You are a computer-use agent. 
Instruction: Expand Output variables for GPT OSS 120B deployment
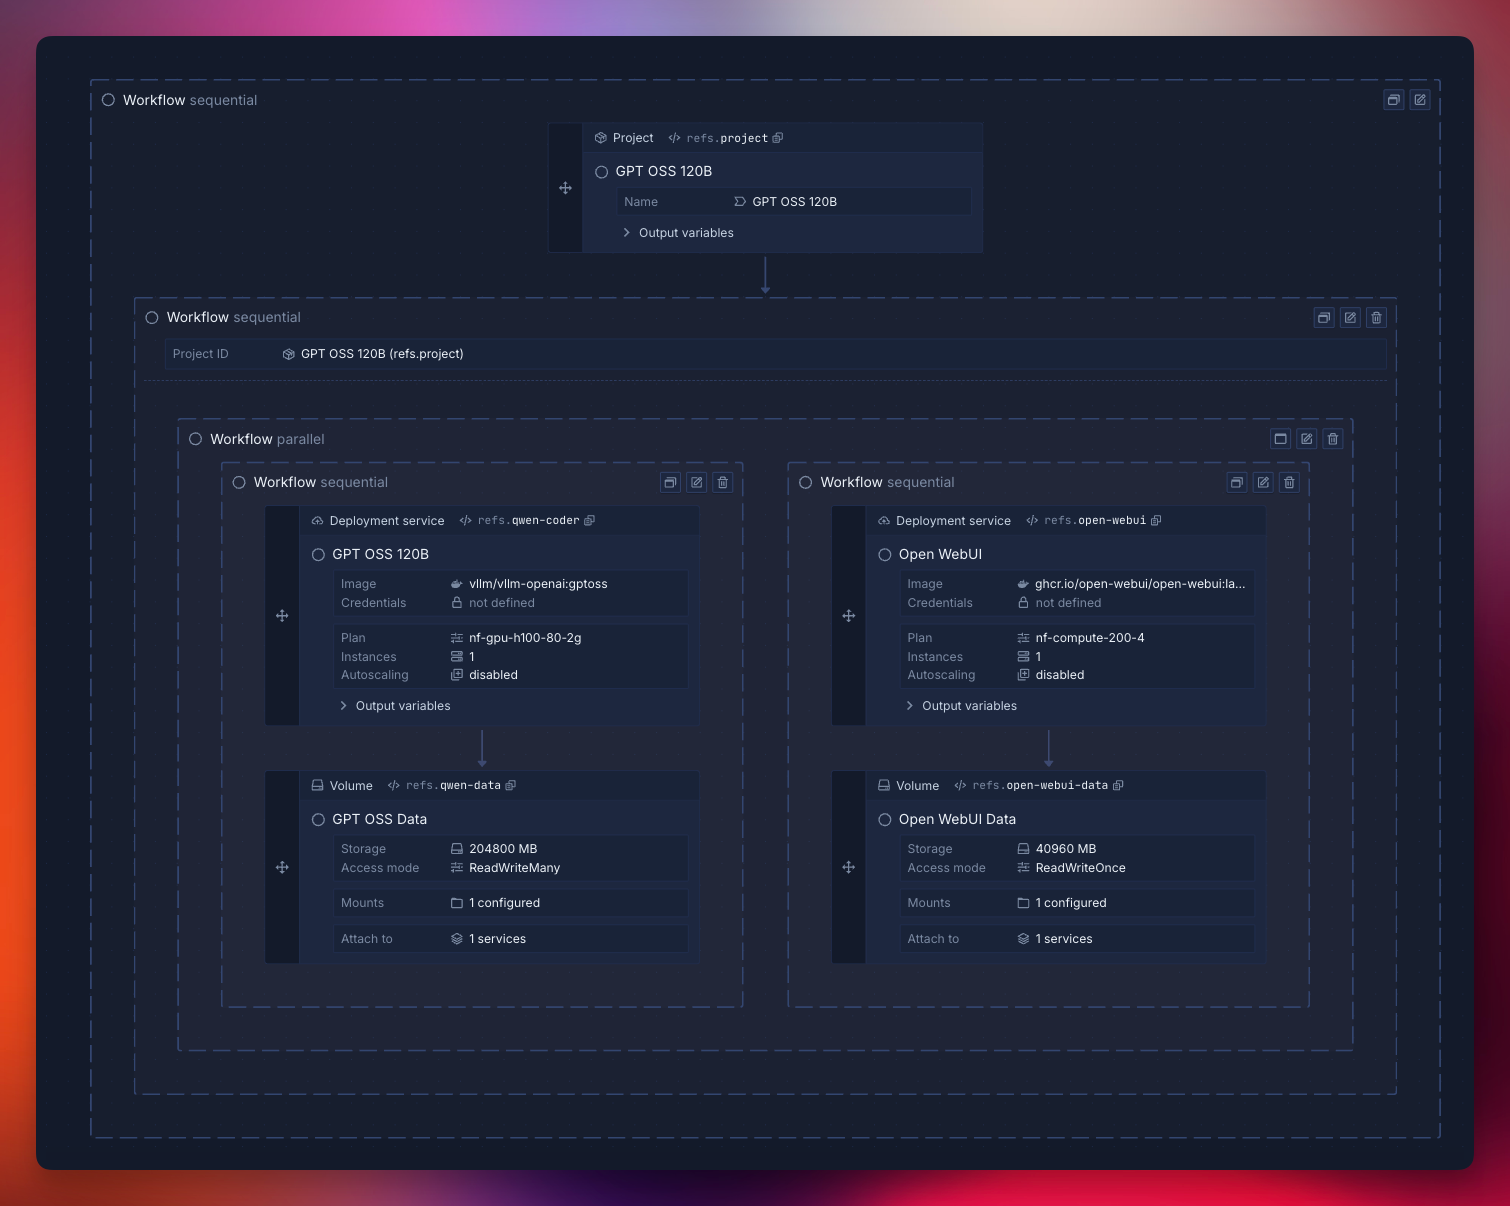click(402, 706)
